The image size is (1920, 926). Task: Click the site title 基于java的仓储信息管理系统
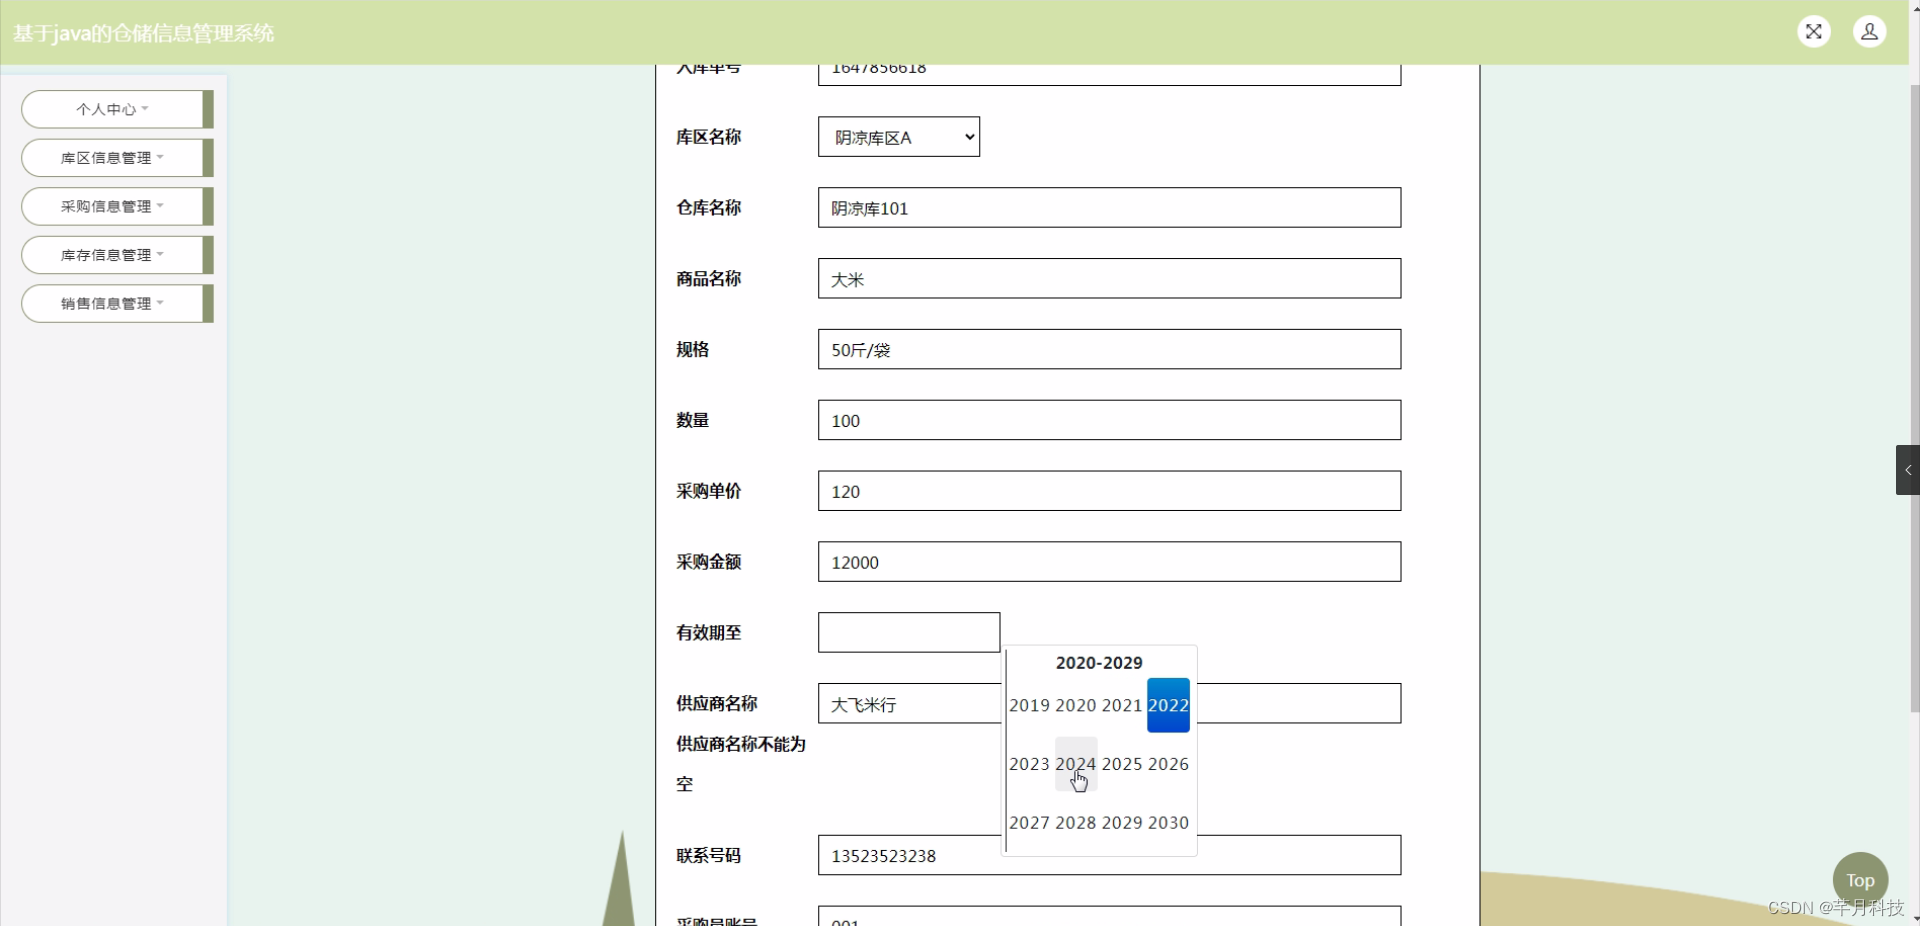click(142, 33)
